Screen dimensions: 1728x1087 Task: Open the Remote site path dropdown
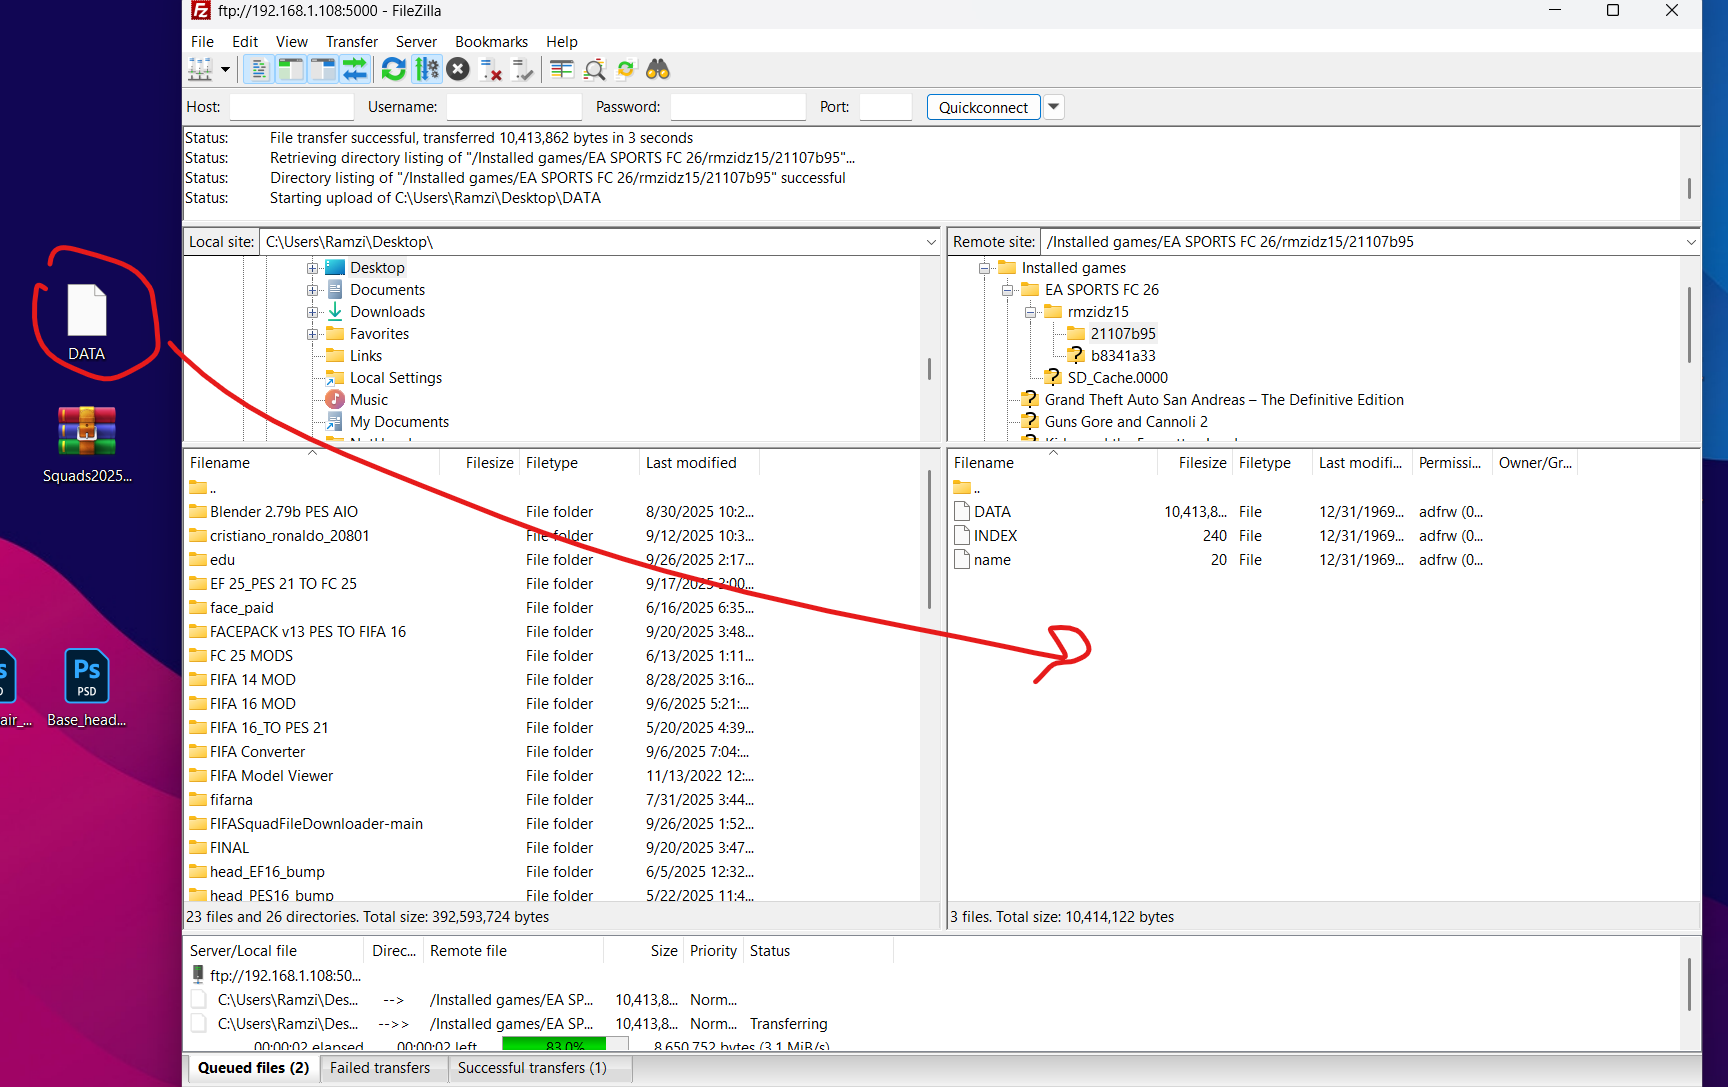(1691, 242)
